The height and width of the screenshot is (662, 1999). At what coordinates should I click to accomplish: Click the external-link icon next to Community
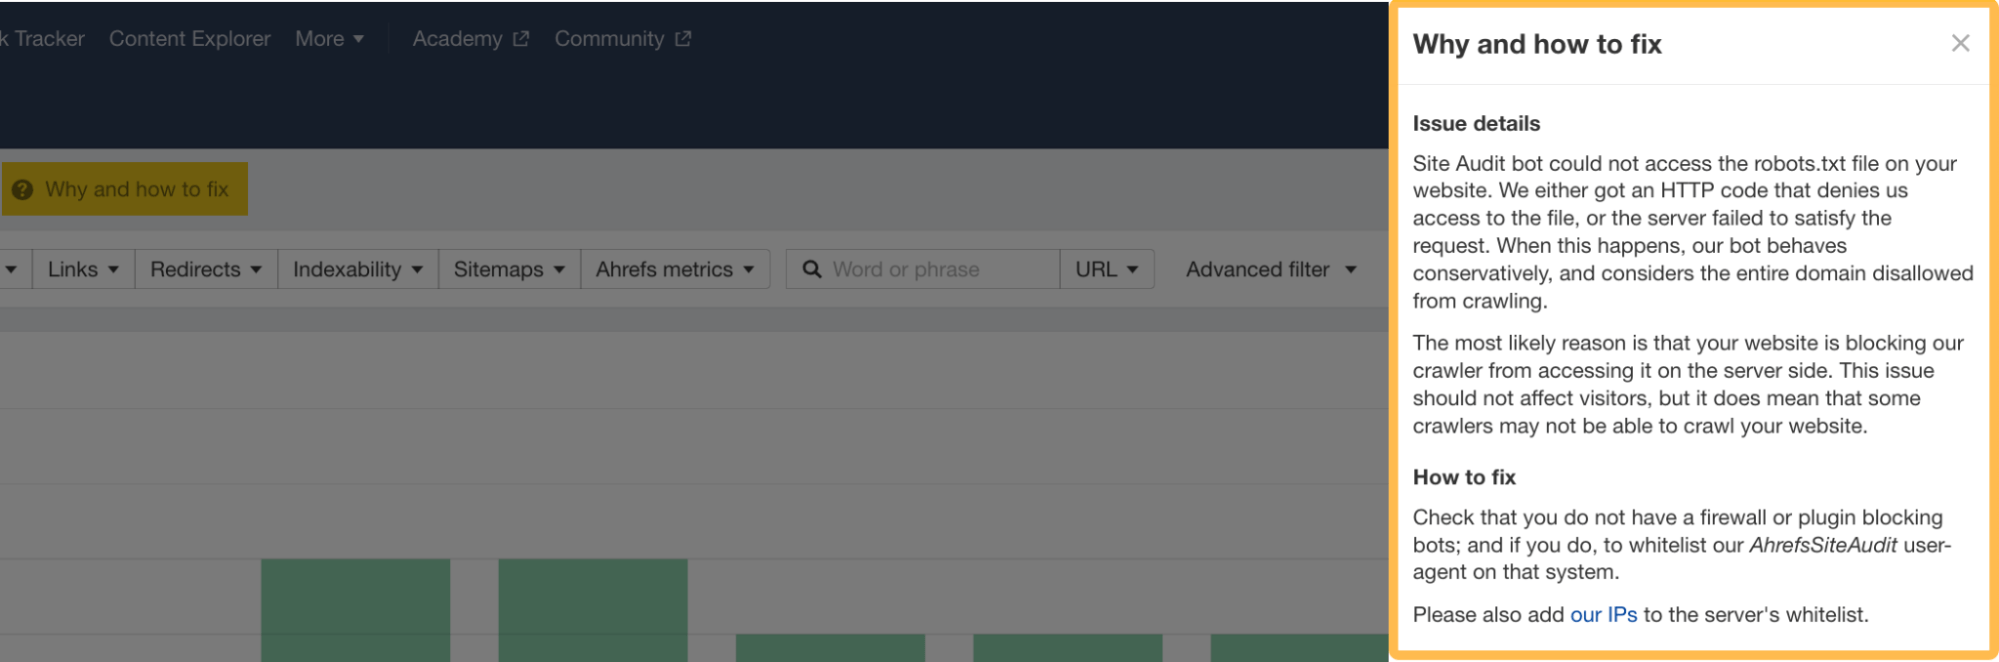(684, 38)
